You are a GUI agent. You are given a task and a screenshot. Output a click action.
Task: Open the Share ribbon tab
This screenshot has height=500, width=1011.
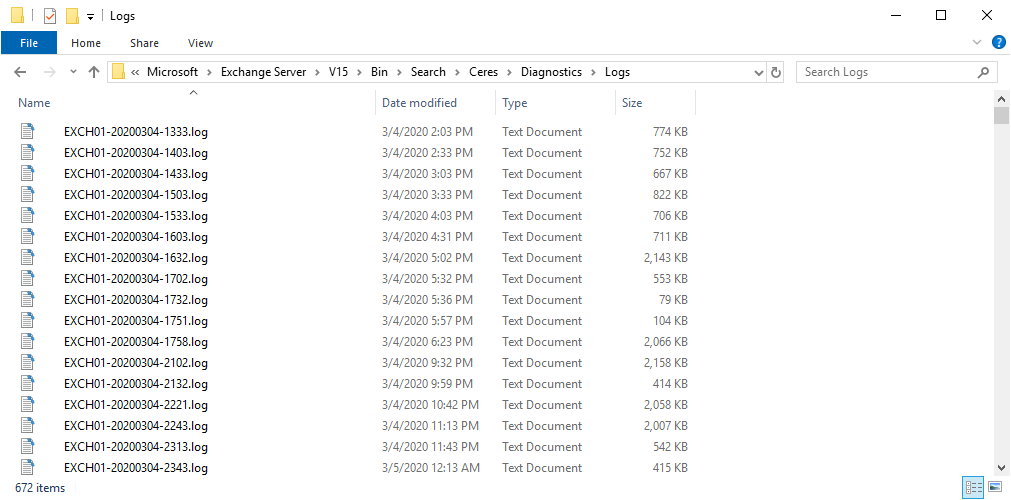tap(144, 43)
